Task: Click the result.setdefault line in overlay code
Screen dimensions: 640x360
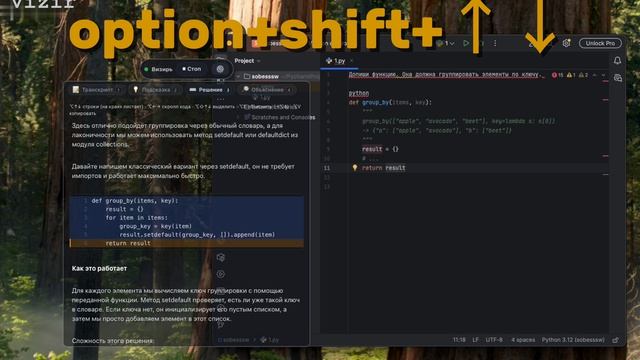Action: pos(197,235)
